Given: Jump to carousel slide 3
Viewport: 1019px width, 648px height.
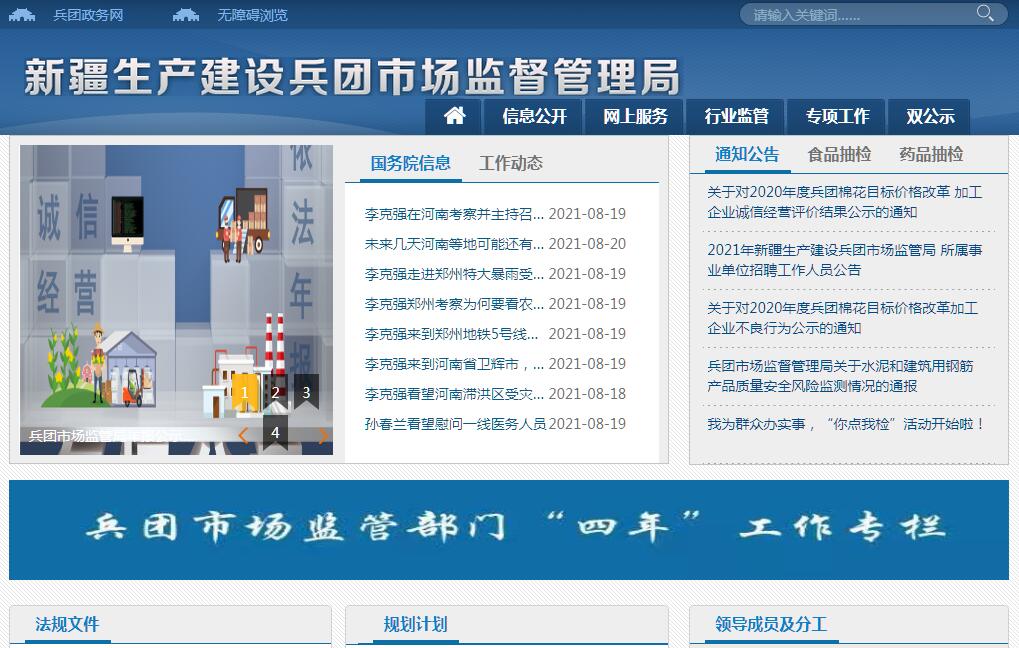Looking at the screenshot, I should tap(306, 392).
